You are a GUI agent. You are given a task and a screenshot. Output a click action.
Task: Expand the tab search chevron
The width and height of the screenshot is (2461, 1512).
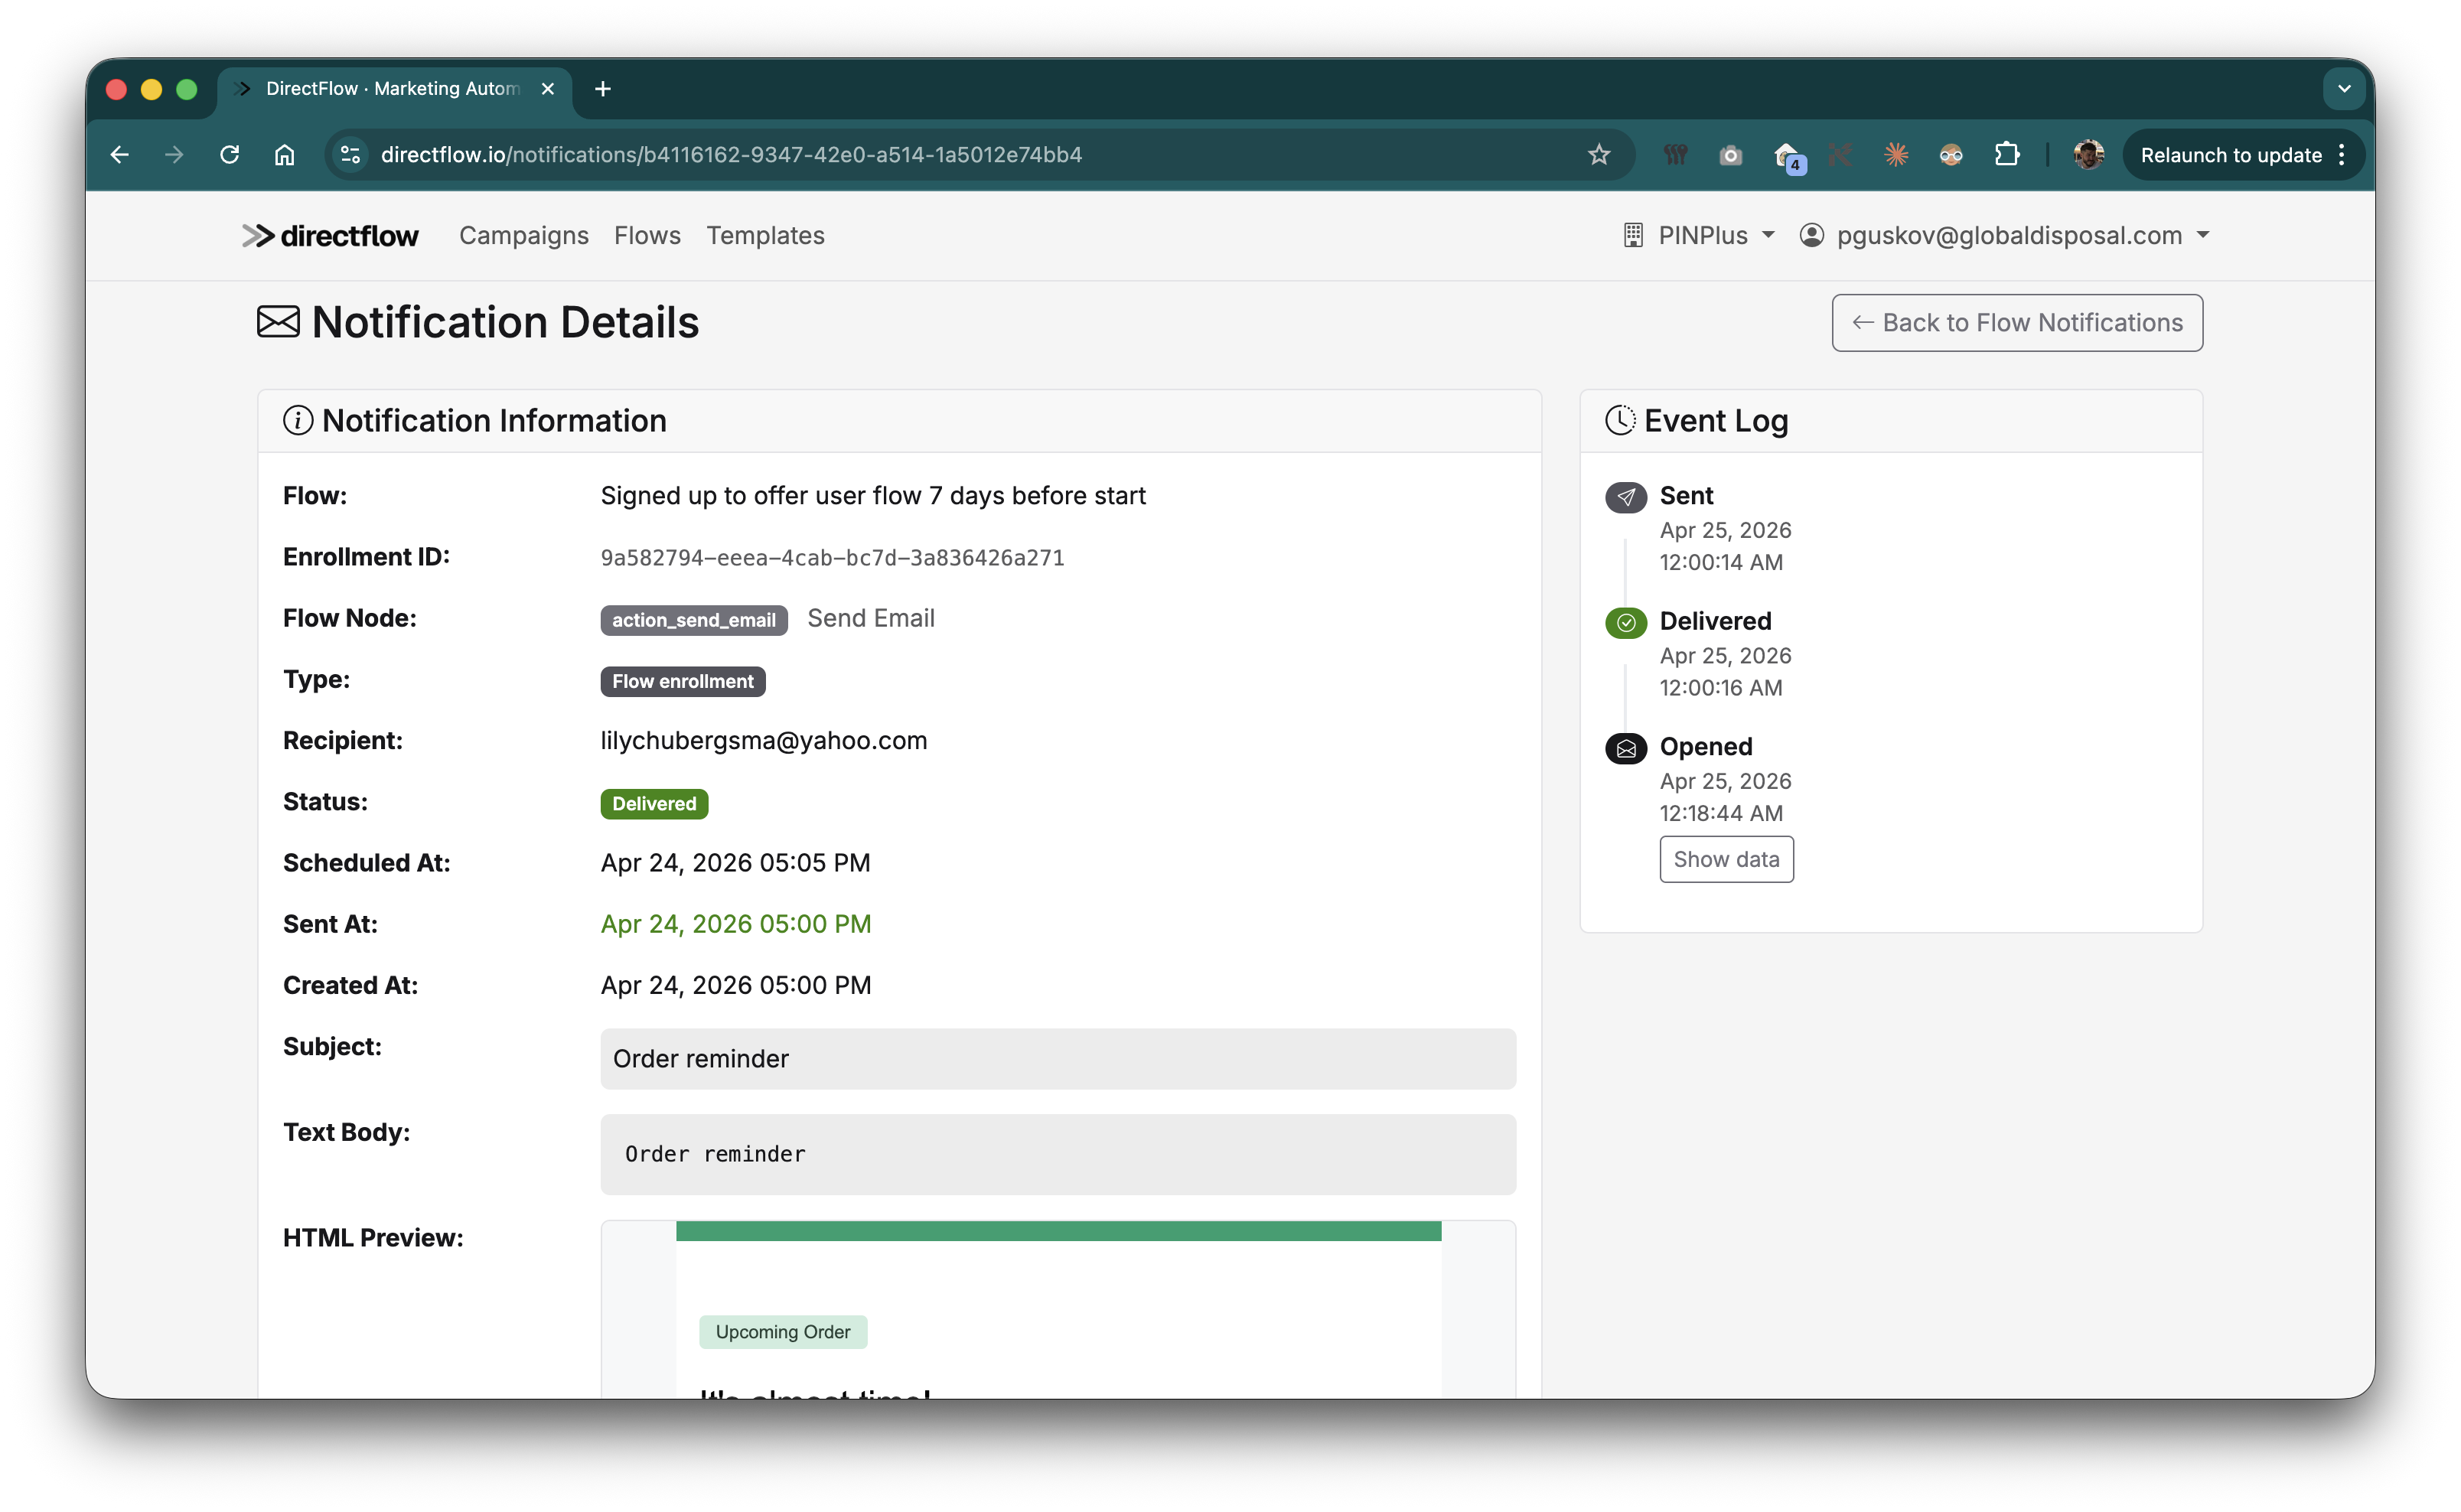pyautogui.click(x=2344, y=89)
